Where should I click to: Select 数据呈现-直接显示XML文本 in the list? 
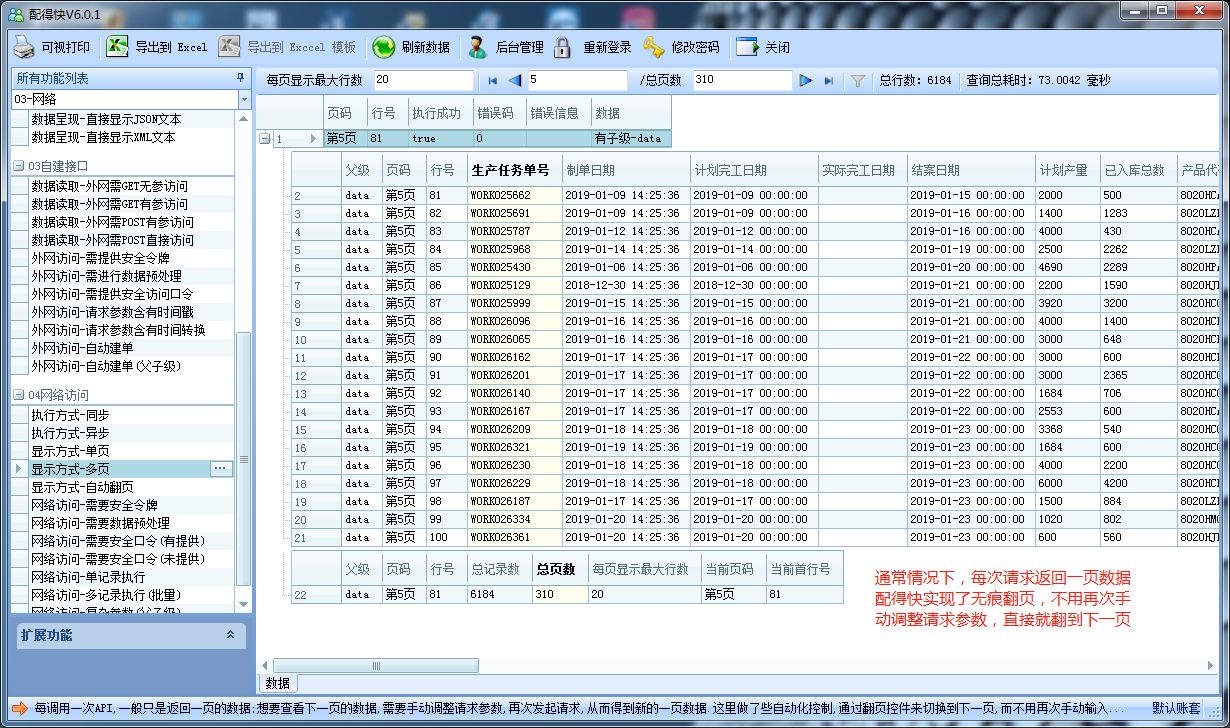pos(103,137)
